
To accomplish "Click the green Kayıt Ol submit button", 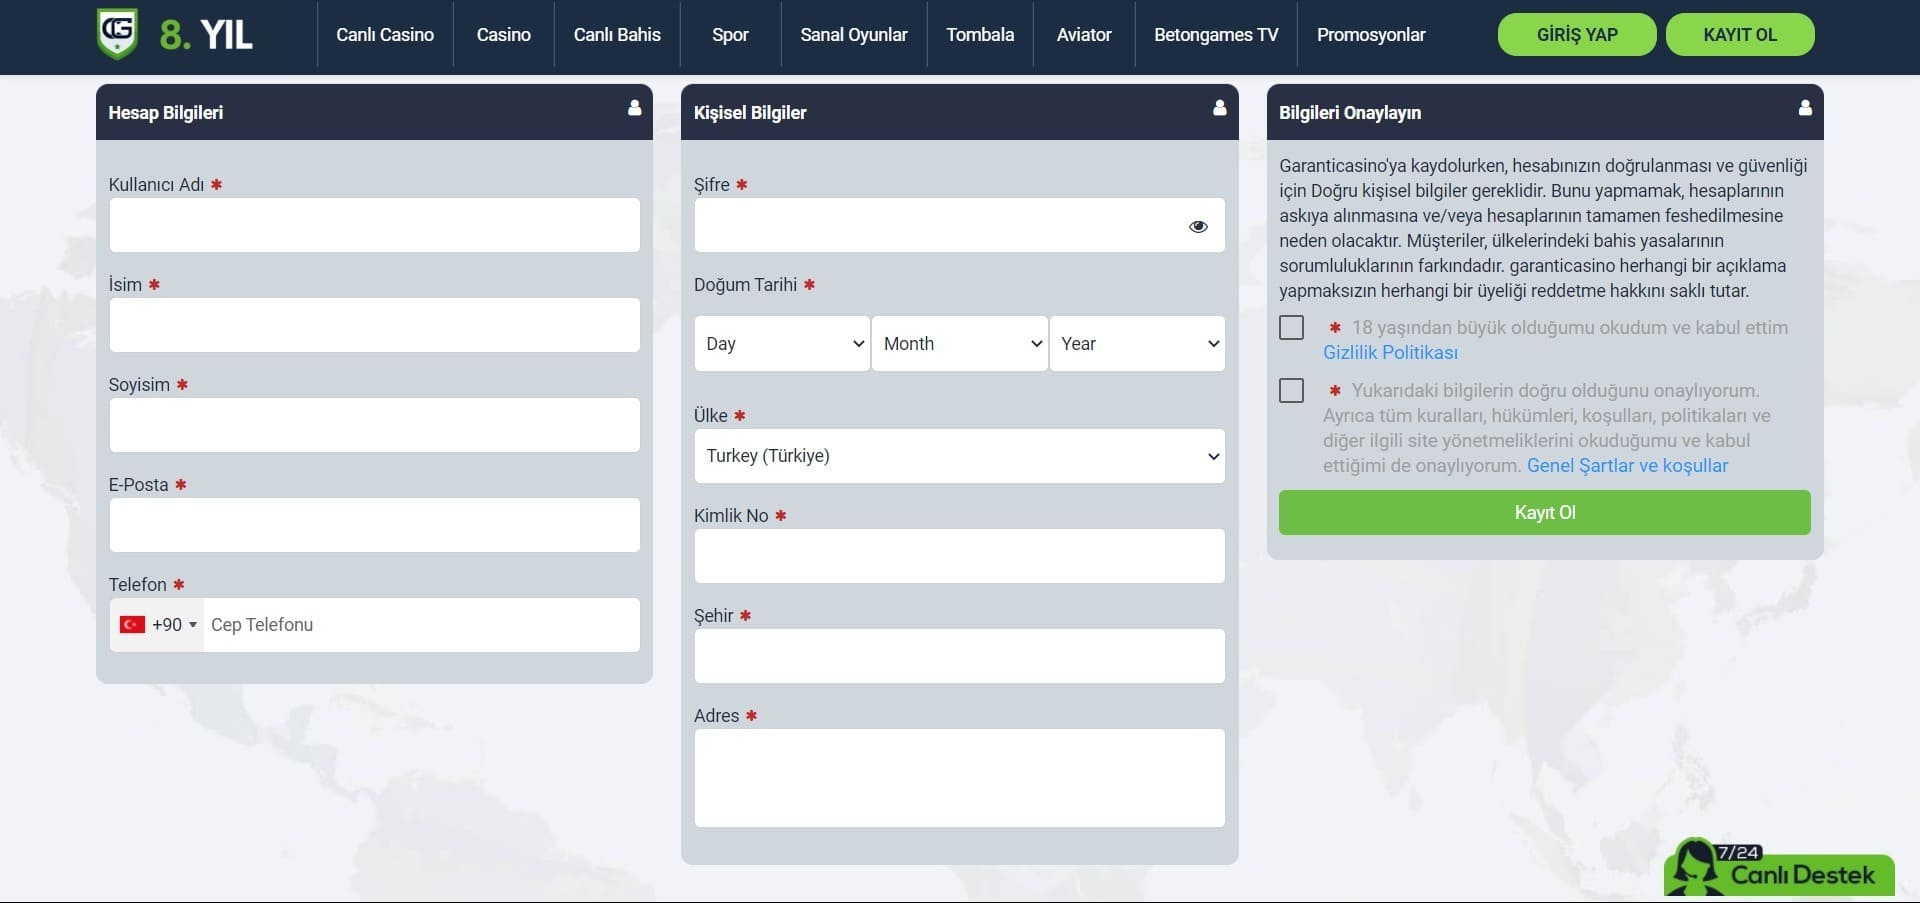I will [1544, 513].
